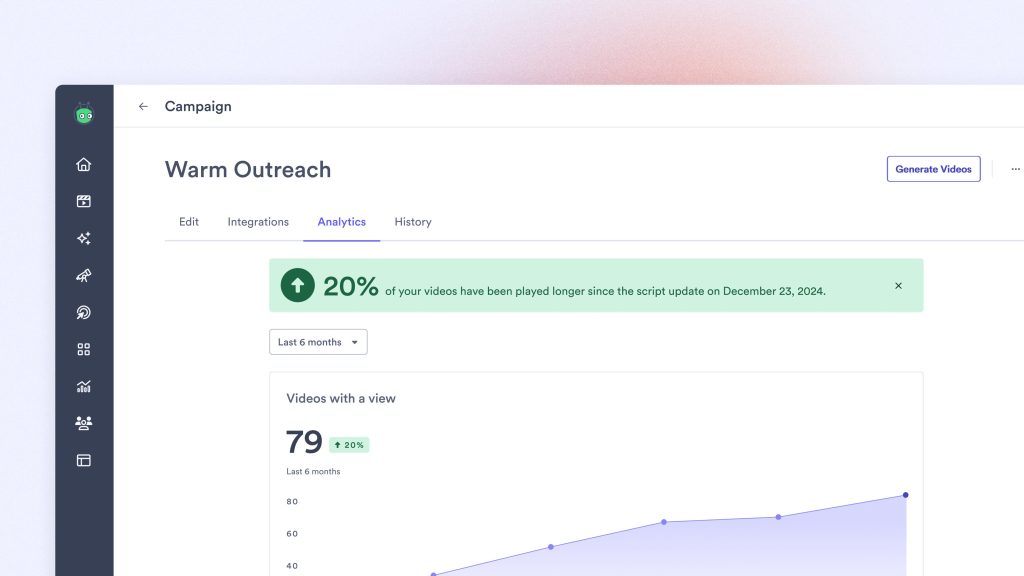This screenshot has width=1024, height=576.
Task: Click the green robot logo in sidebar
Action: tap(84, 114)
